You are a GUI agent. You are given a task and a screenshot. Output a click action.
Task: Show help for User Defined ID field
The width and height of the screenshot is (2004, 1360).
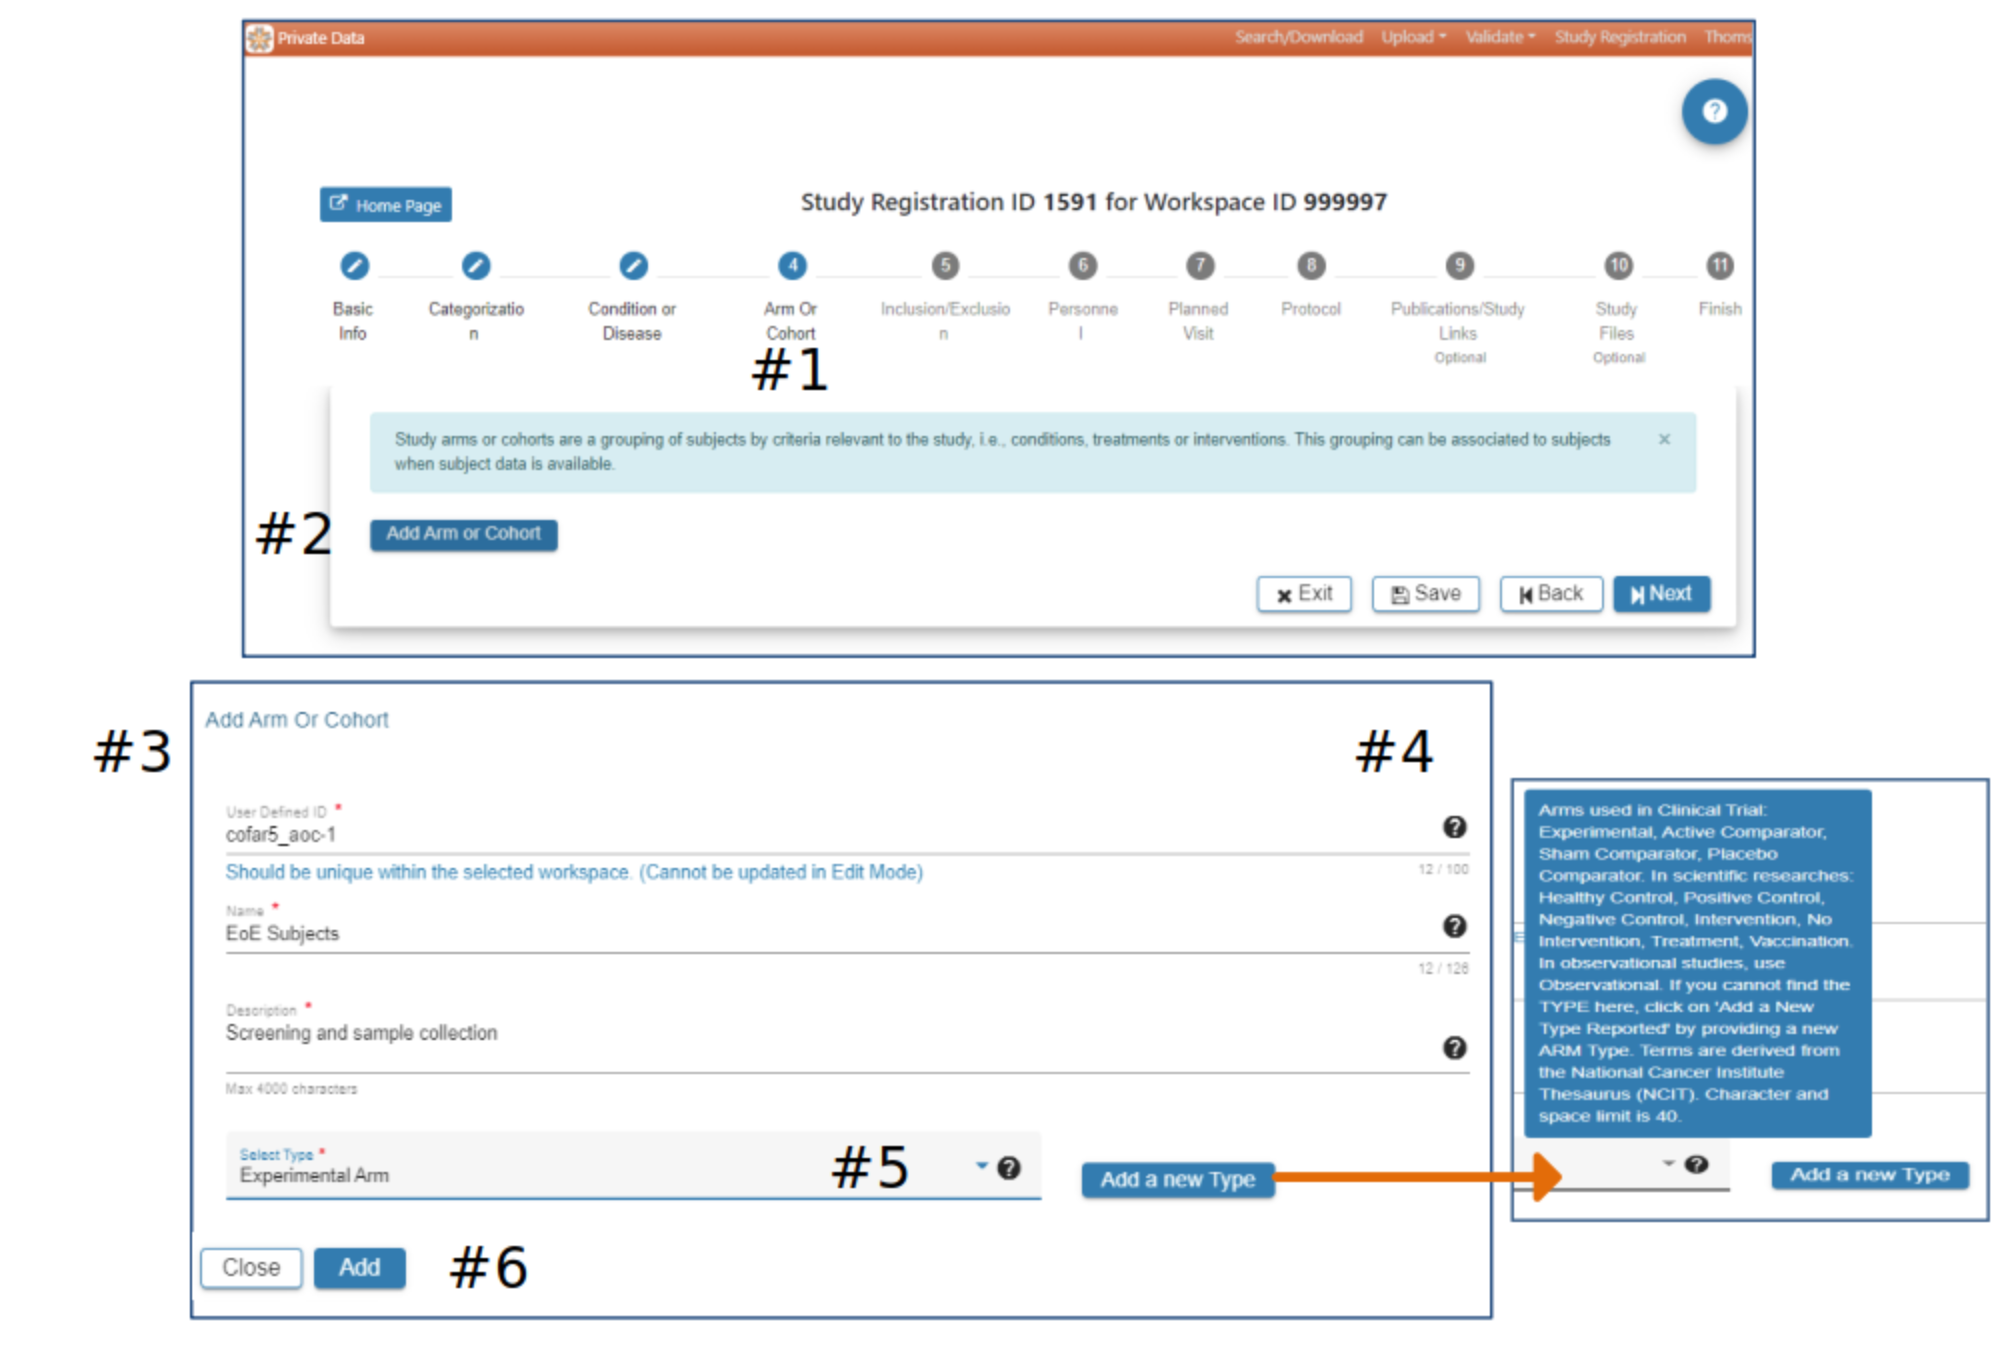(1454, 827)
